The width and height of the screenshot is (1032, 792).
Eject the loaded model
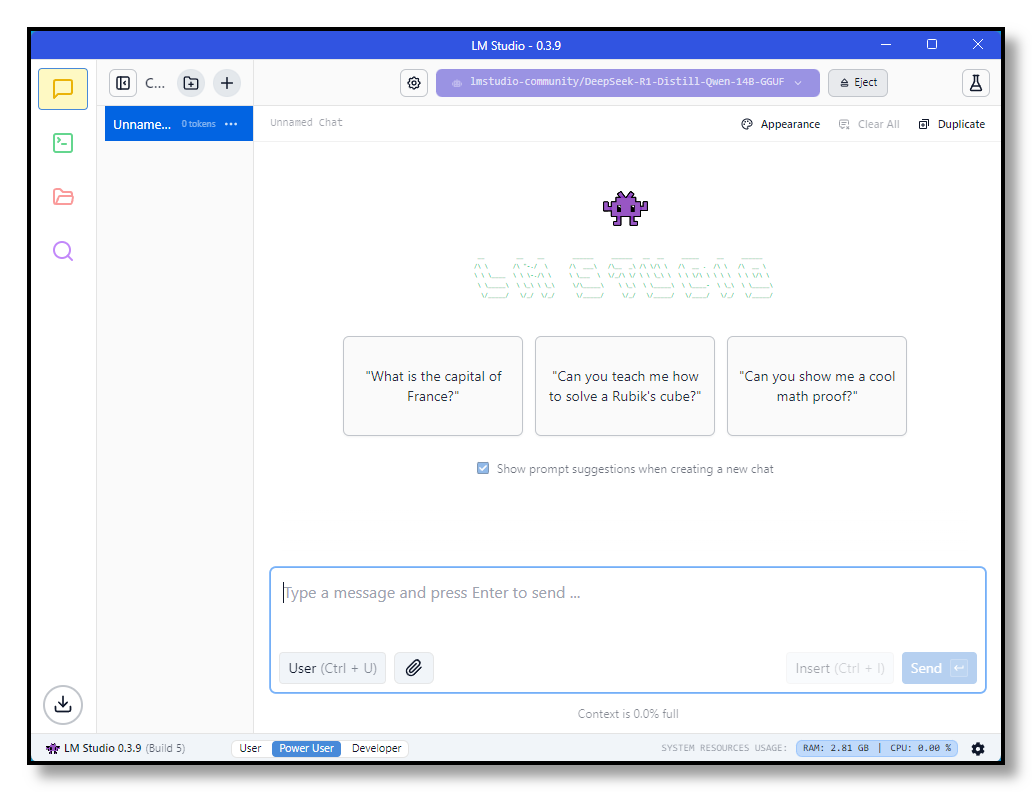point(858,83)
